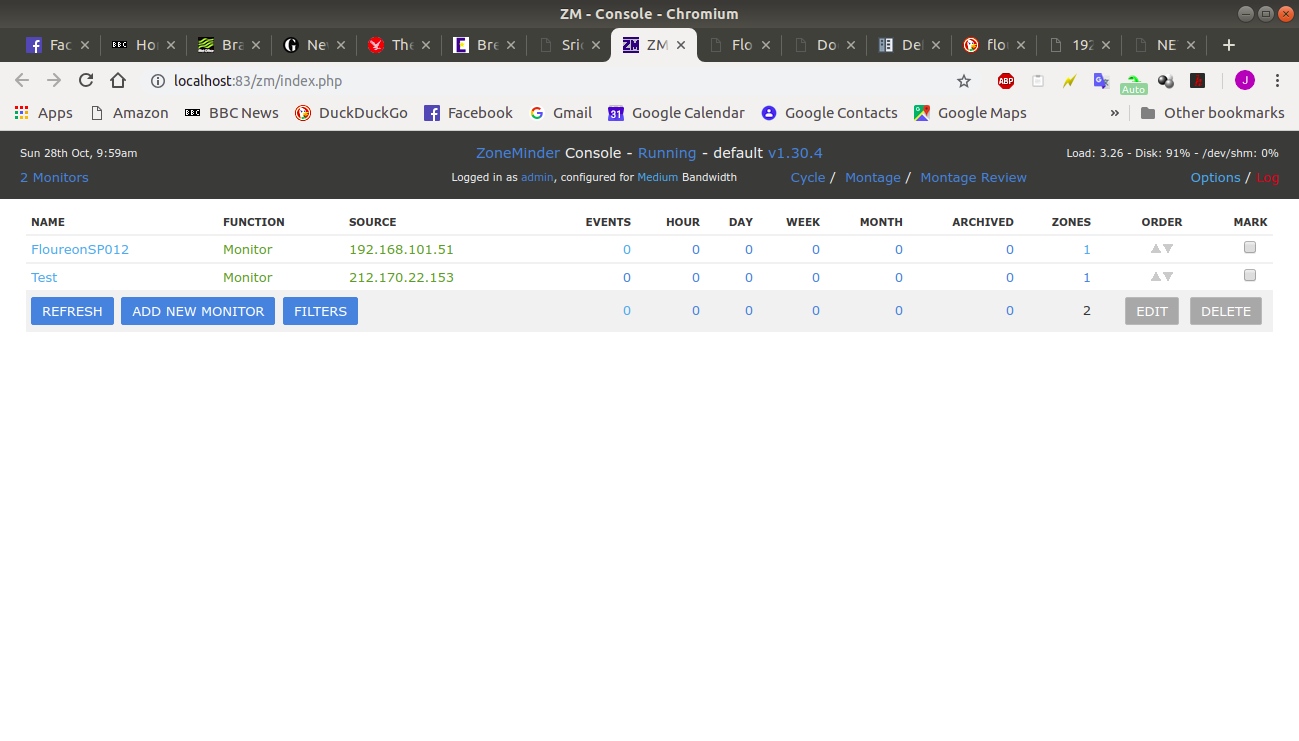The image size is (1299, 741).
Task: Mark the FloureonSP012 monitor checkbox
Action: pyautogui.click(x=1250, y=248)
